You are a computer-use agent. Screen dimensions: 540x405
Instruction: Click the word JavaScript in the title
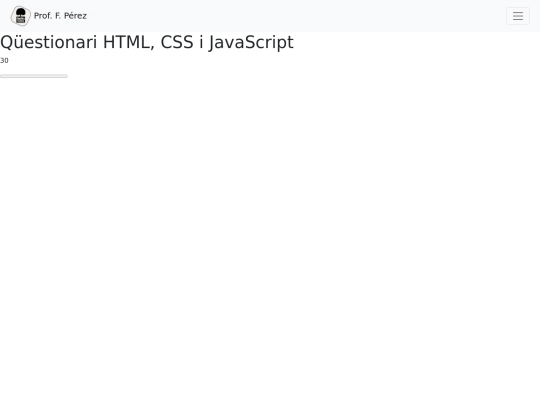point(251,43)
